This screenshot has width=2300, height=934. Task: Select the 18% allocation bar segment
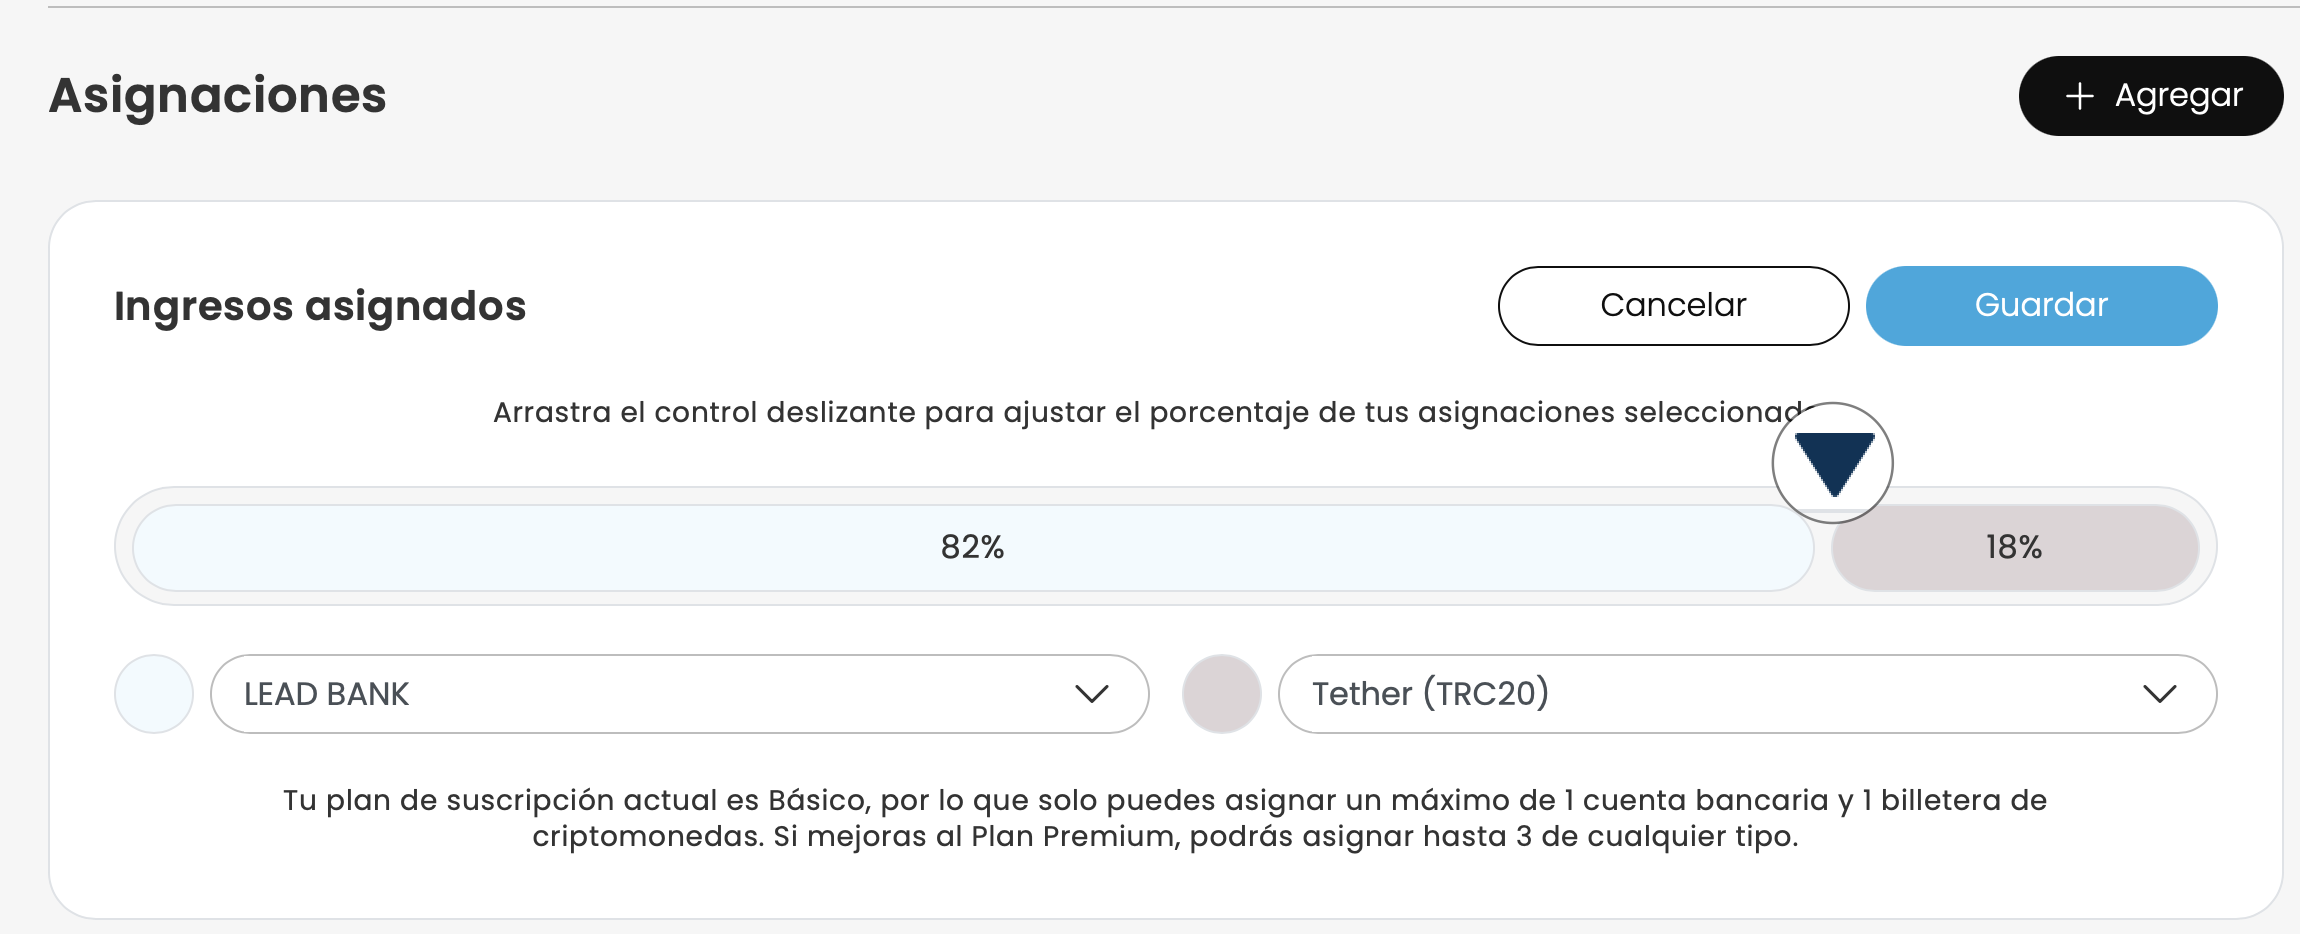(2100, 548)
